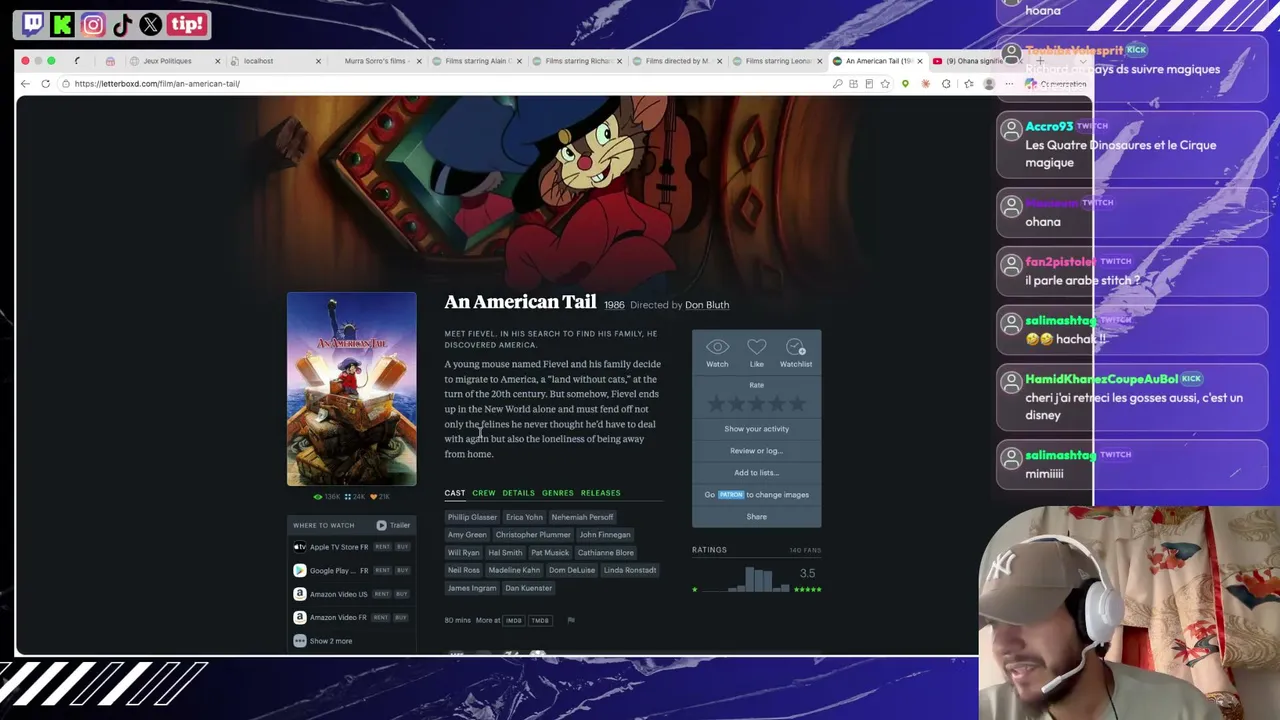
Task: Click Show your activity
Action: click(757, 429)
